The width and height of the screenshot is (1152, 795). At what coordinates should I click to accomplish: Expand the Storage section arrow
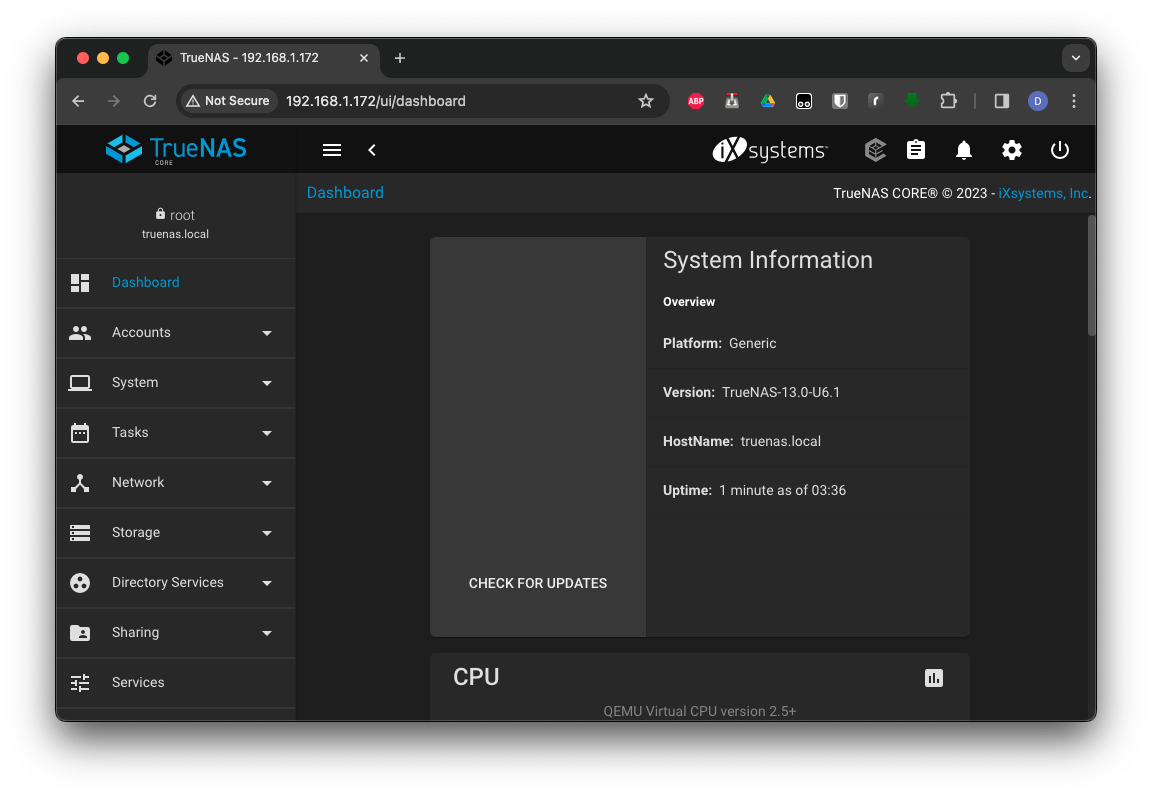(267, 533)
